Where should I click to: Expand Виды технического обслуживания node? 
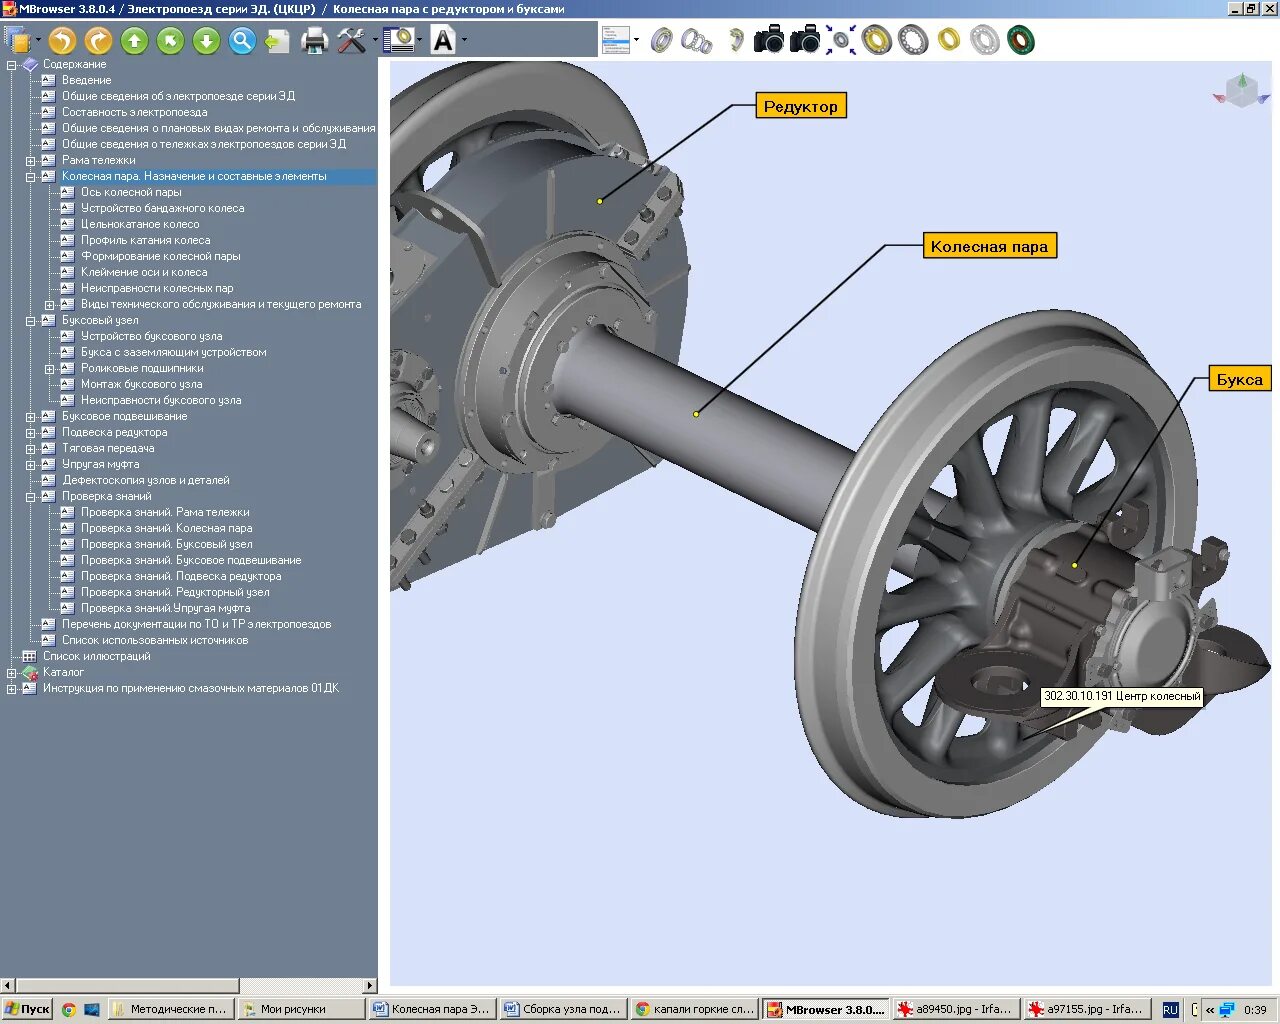pyautogui.click(x=50, y=305)
